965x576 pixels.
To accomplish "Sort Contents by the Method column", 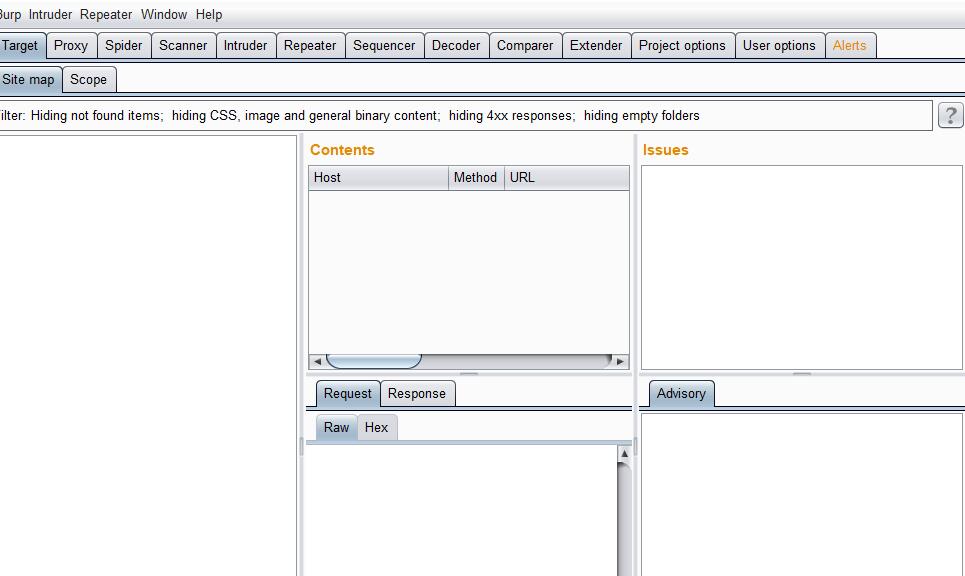I will click(x=476, y=178).
